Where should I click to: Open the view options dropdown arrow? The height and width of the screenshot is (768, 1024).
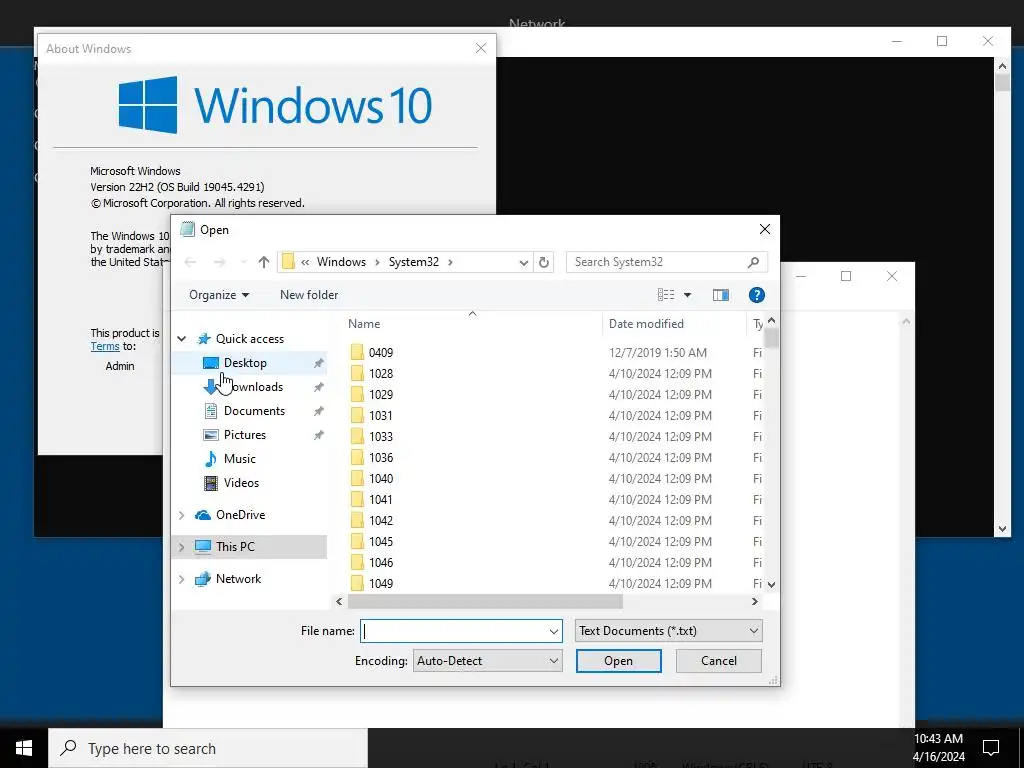[687, 295]
